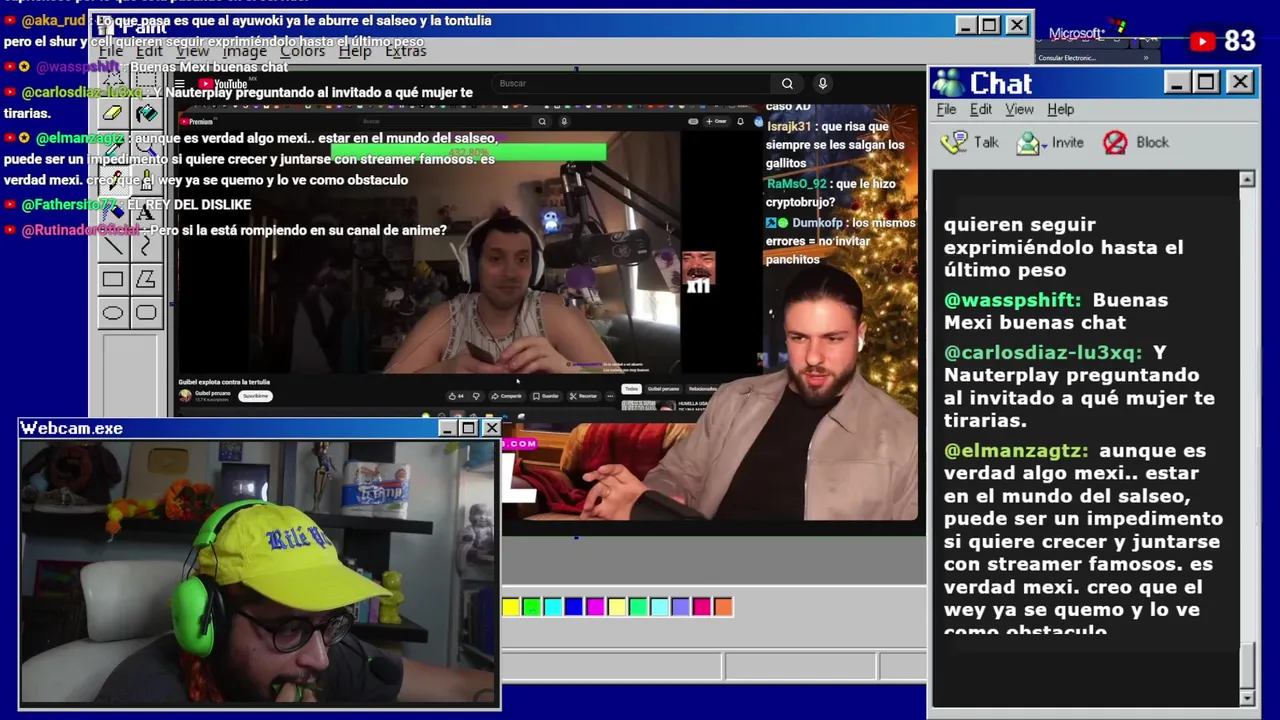Click the inner video's notification bell
The height and width of the screenshot is (720, 1280).
pyautogui.click(x=740, y=121)
